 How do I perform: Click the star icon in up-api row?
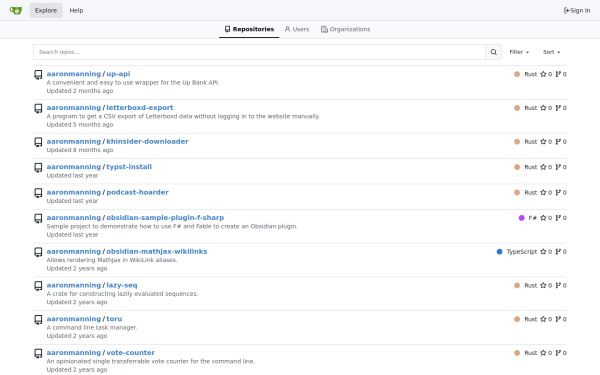click(x=543, y=74)
